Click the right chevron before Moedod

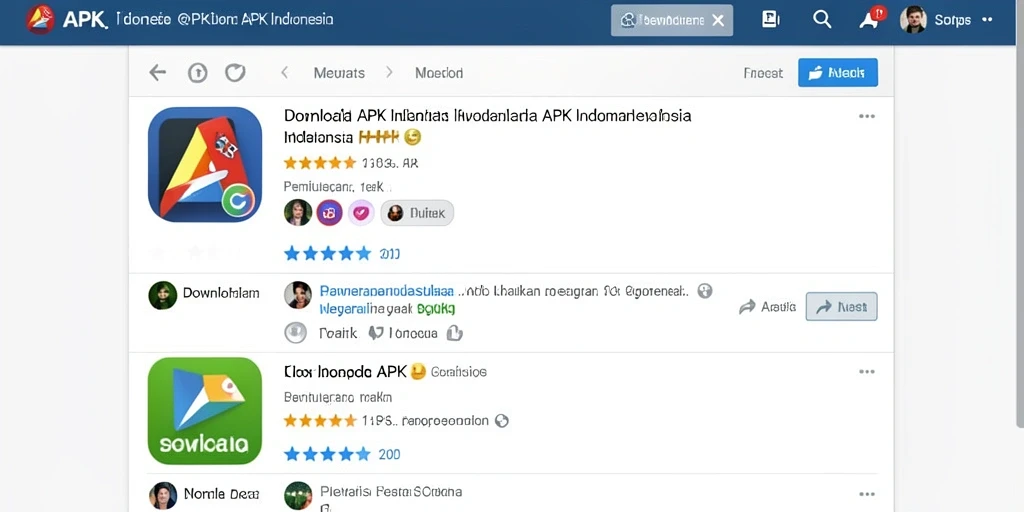coord(389,72)
